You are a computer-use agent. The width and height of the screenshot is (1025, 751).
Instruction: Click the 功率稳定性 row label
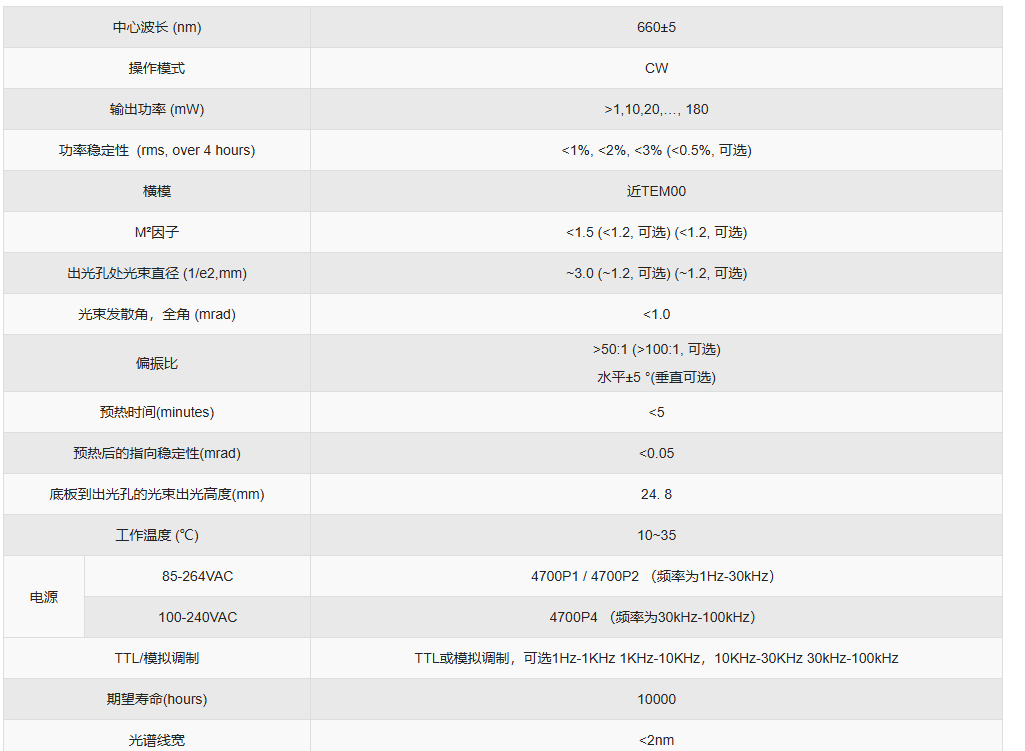[157, 150]
